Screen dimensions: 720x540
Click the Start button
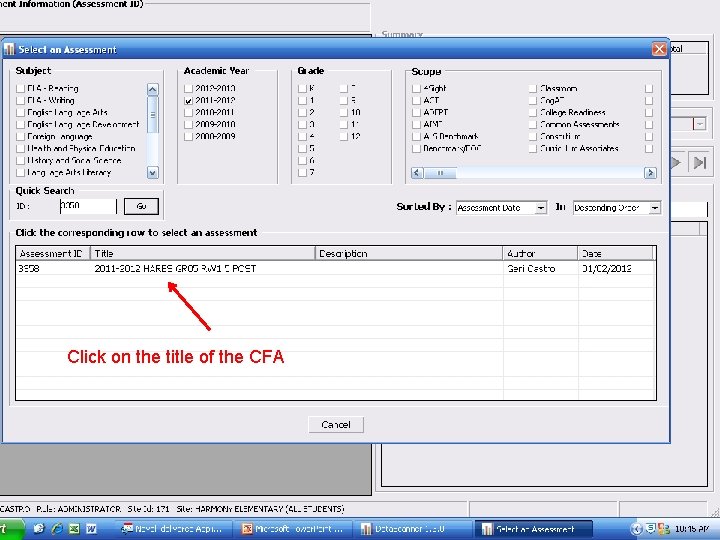click(x=11, y=529)
